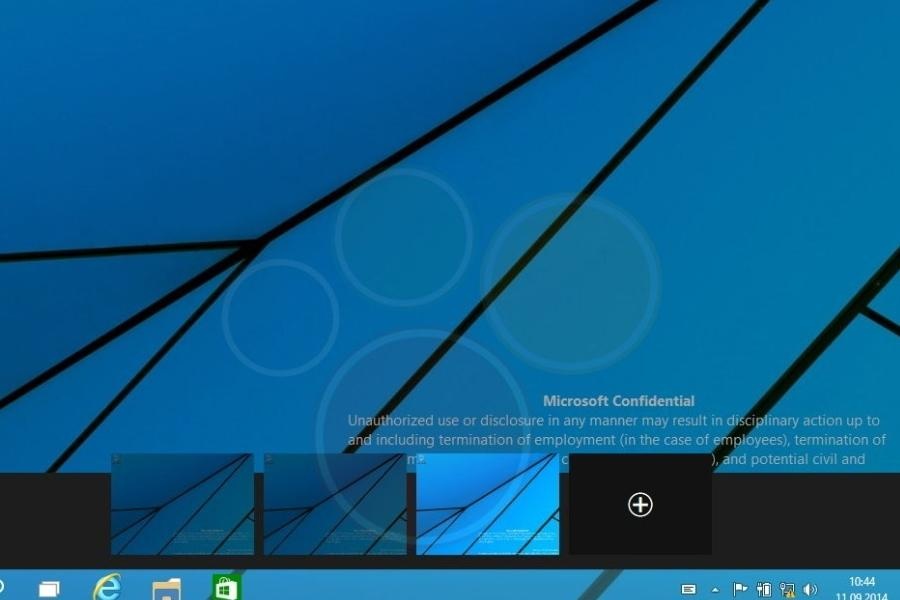Click the volume speaker tray icon
This screenshot has width=900, height=600.
pyautogui.click(x=810, y=589)
